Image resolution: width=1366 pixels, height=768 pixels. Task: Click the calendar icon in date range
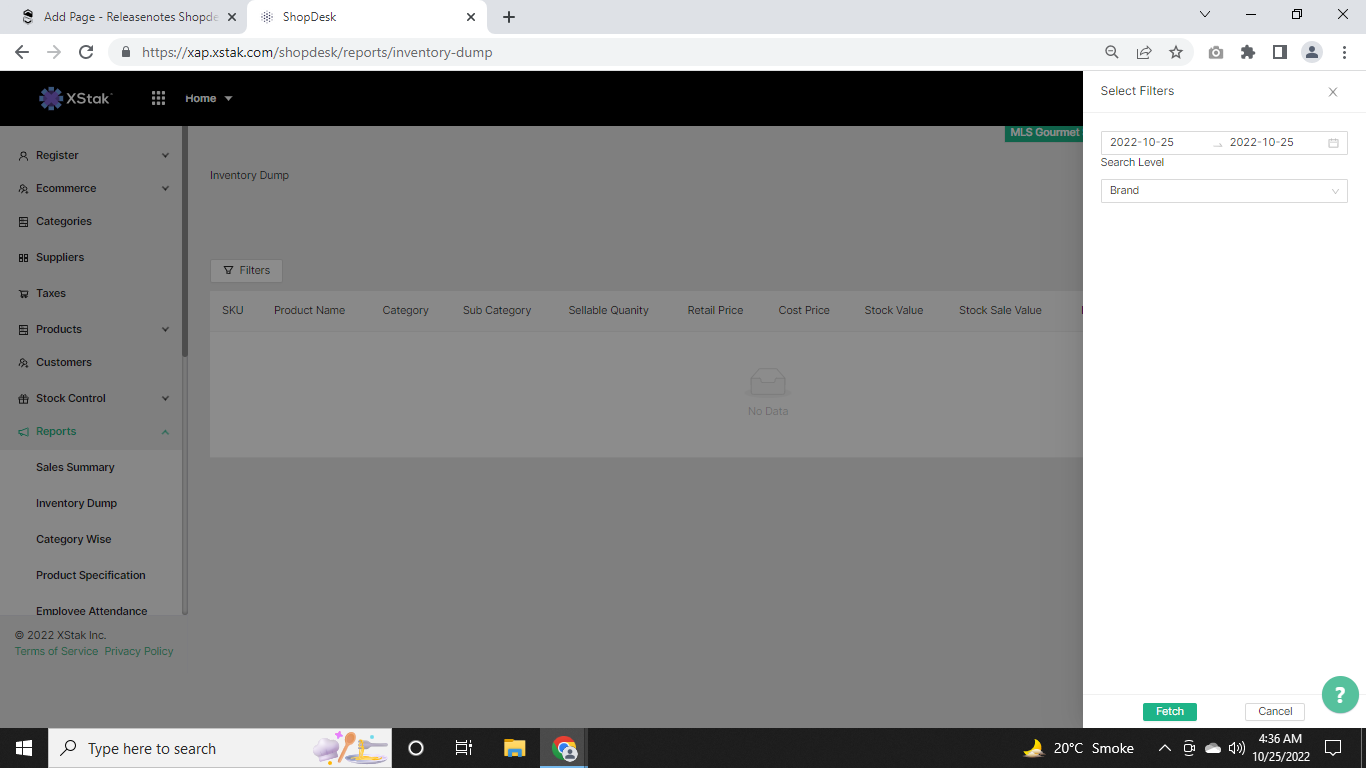(1333, 143)
